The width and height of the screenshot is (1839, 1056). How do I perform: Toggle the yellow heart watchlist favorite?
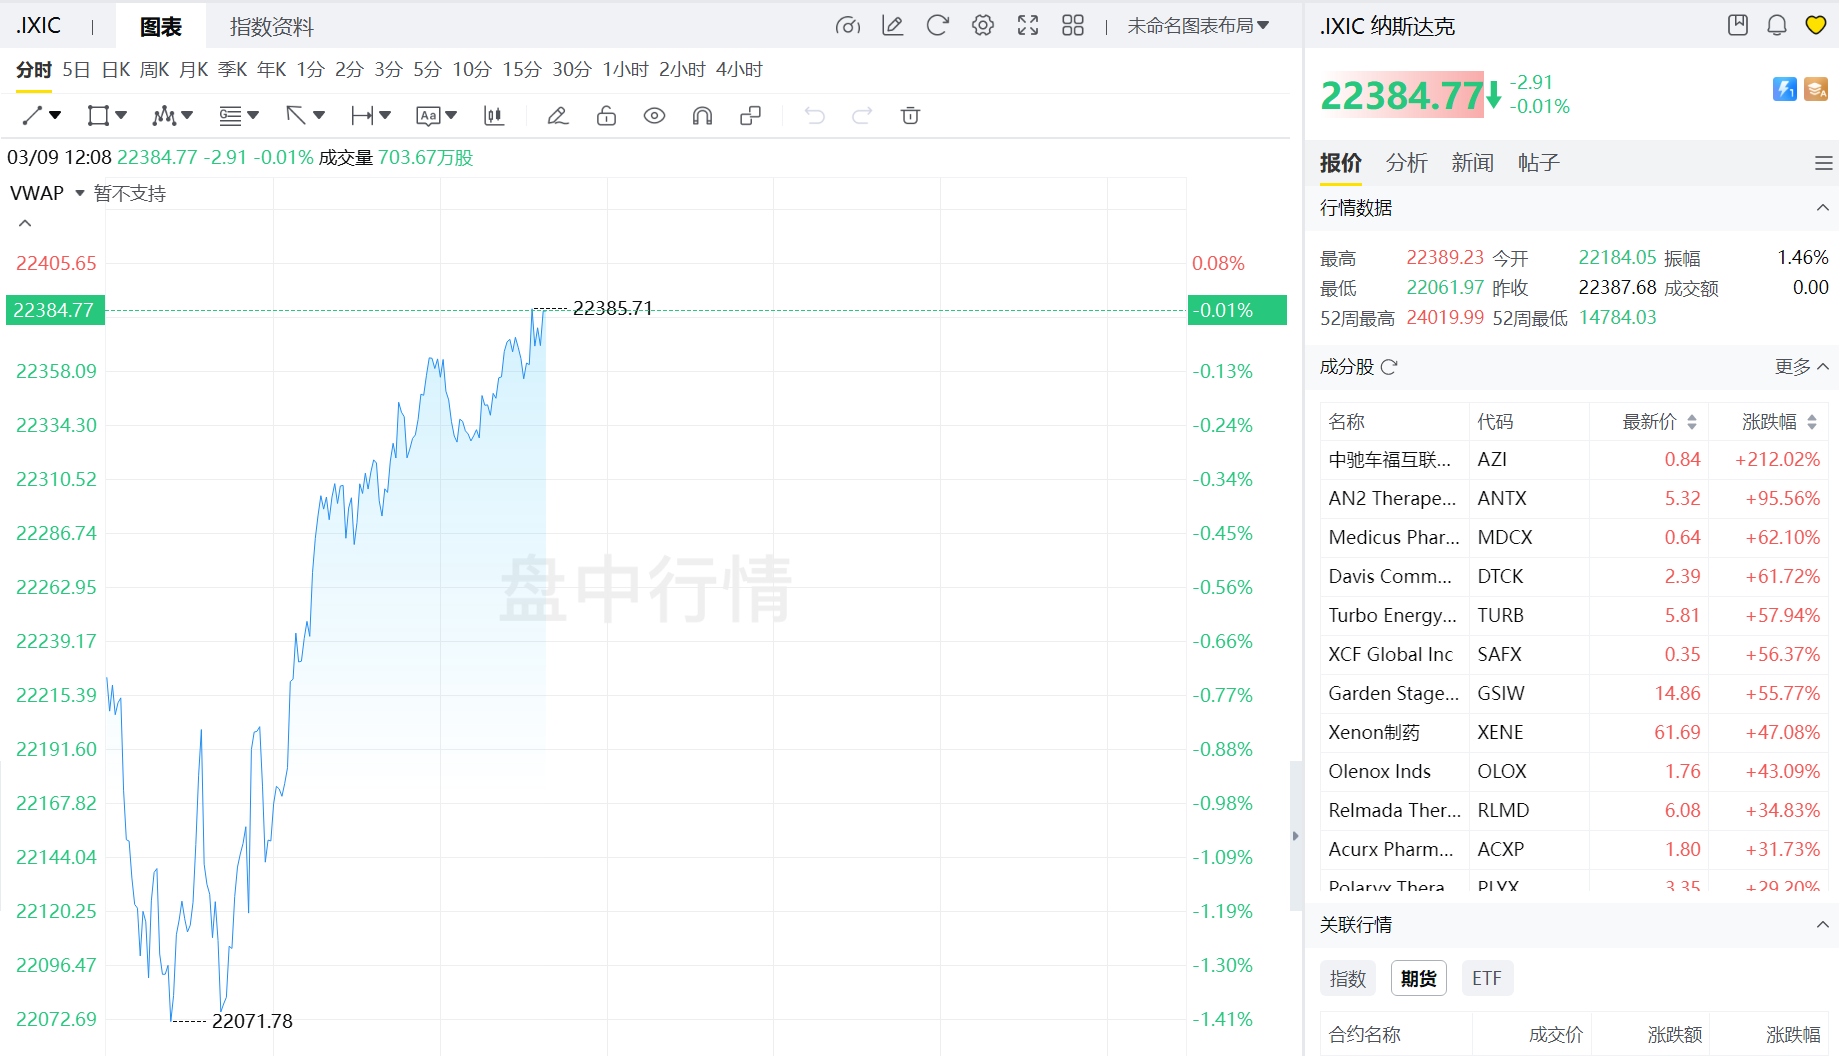point(1816,26)
